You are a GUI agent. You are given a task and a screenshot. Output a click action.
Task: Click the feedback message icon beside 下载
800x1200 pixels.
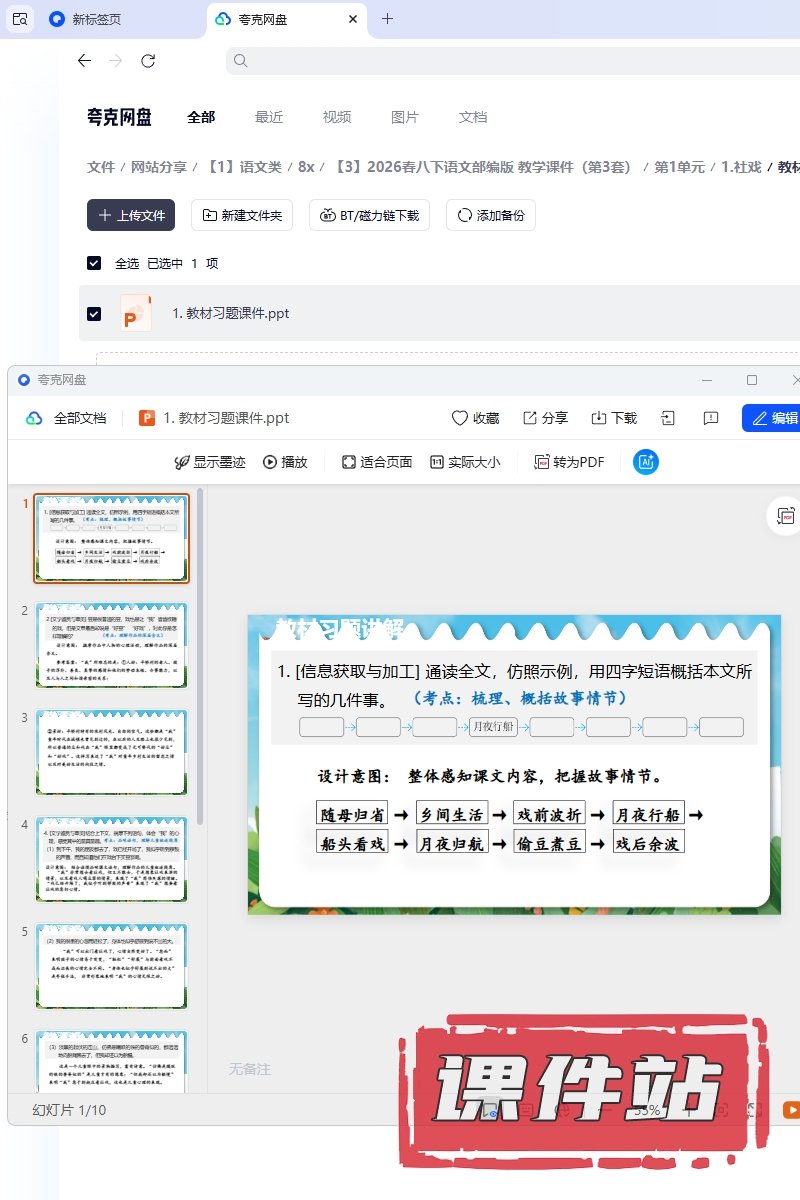point(711,418)
